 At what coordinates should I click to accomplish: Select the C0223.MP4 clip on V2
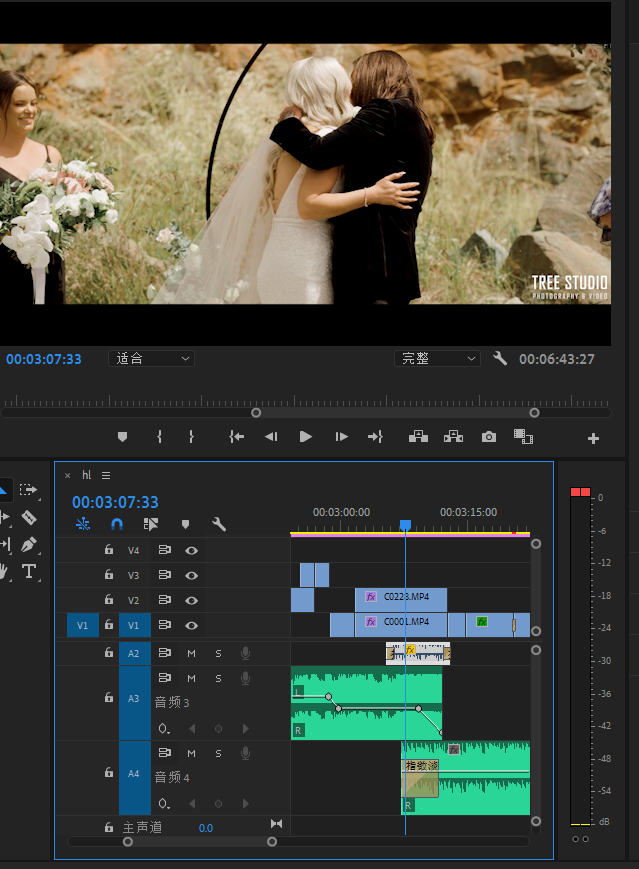[401, 600]
